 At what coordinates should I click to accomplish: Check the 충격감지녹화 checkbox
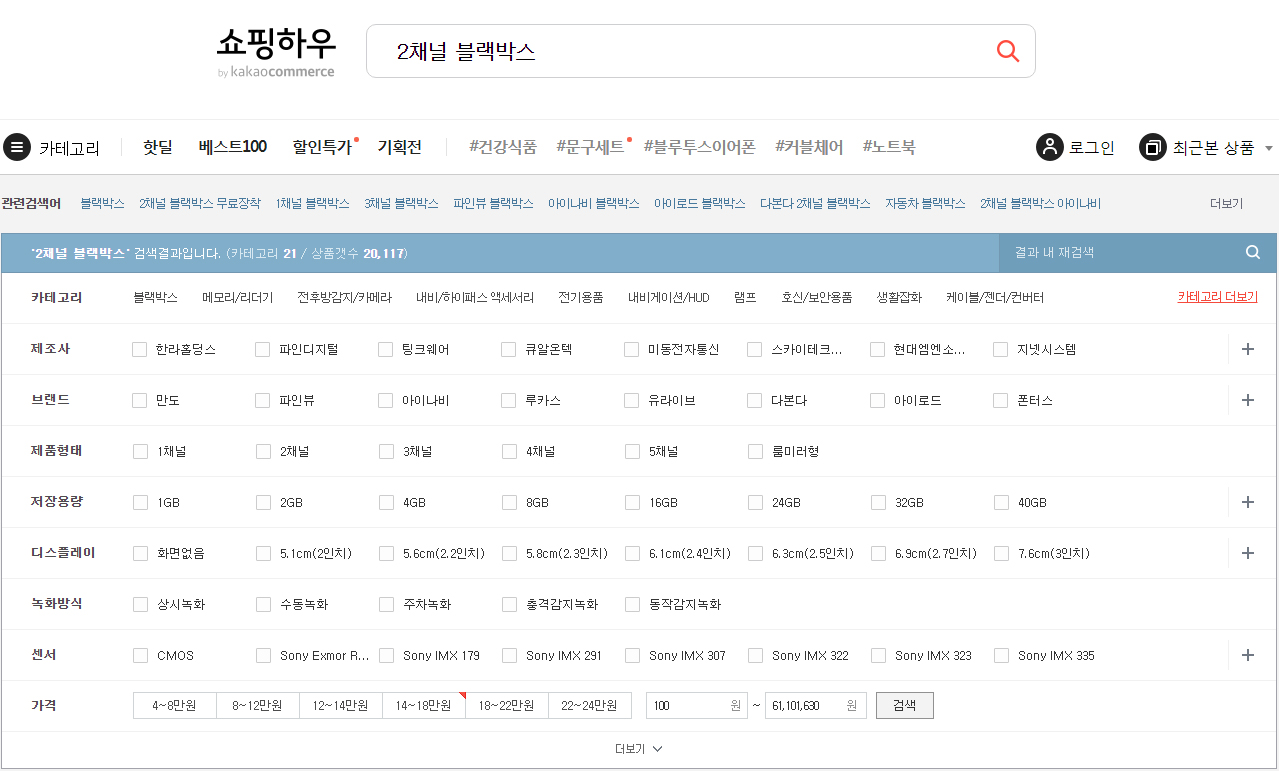[509, 604]
